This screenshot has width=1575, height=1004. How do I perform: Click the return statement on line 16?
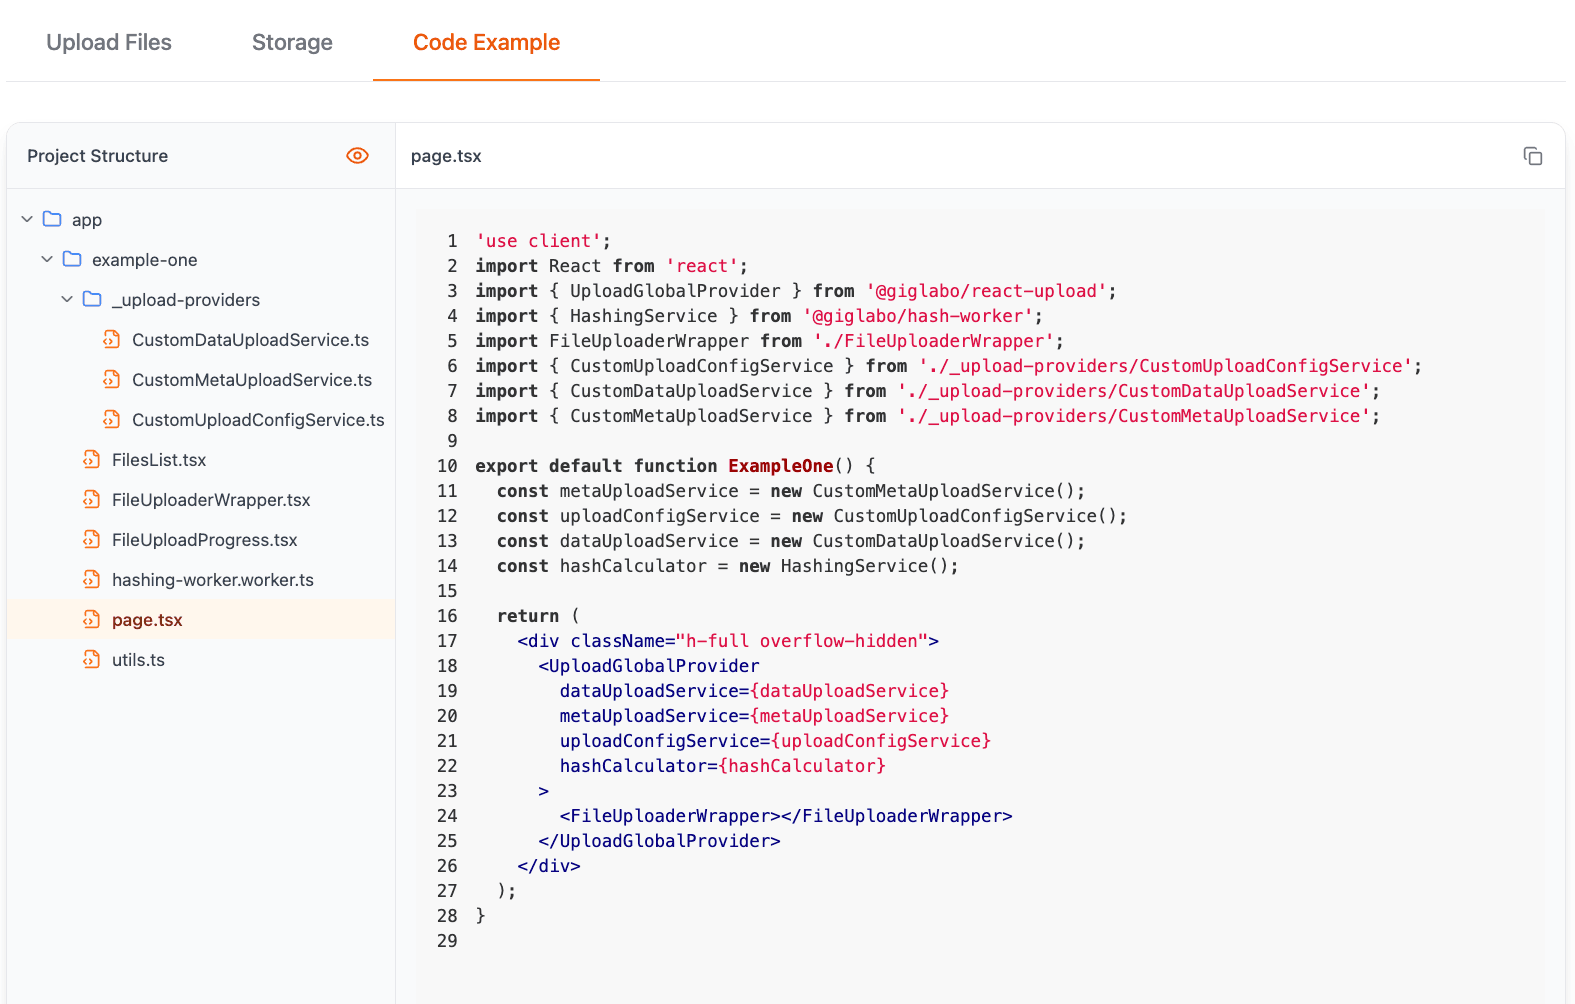click(538, 616)
